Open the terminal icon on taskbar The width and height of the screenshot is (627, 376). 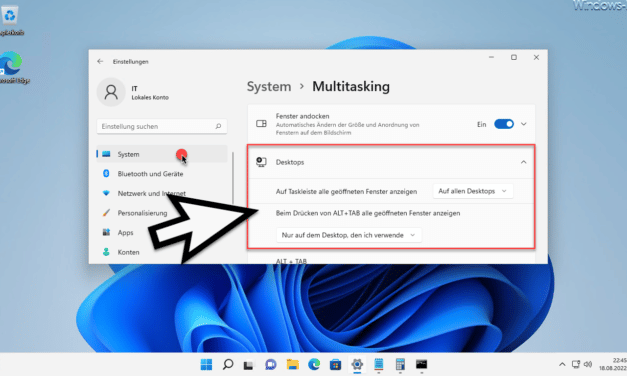pyautogui.click(x=421, y=364)
